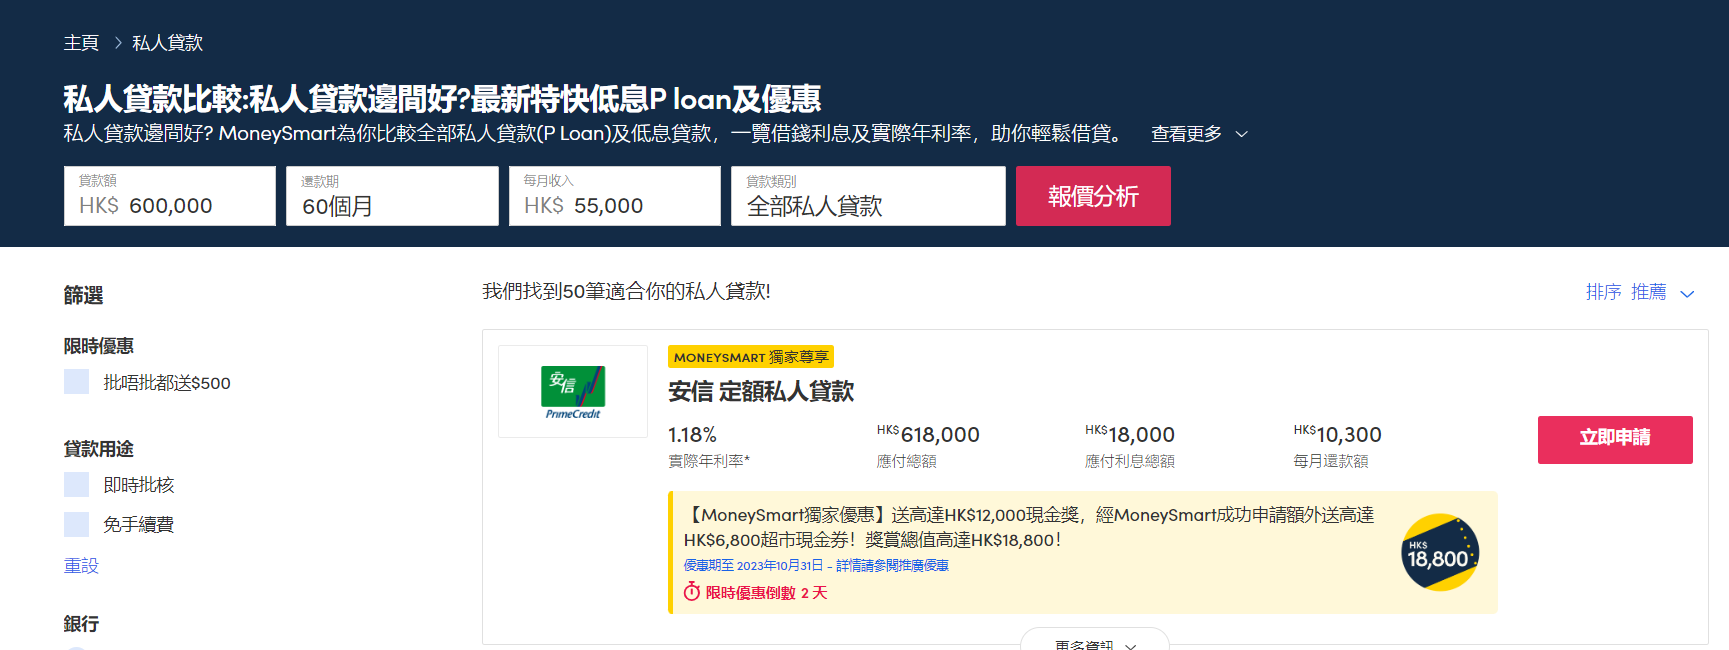The image size is (1729, 650).
Task: Open the 排序 推薦 sorting dropdown
Action: coord(1640,292)
